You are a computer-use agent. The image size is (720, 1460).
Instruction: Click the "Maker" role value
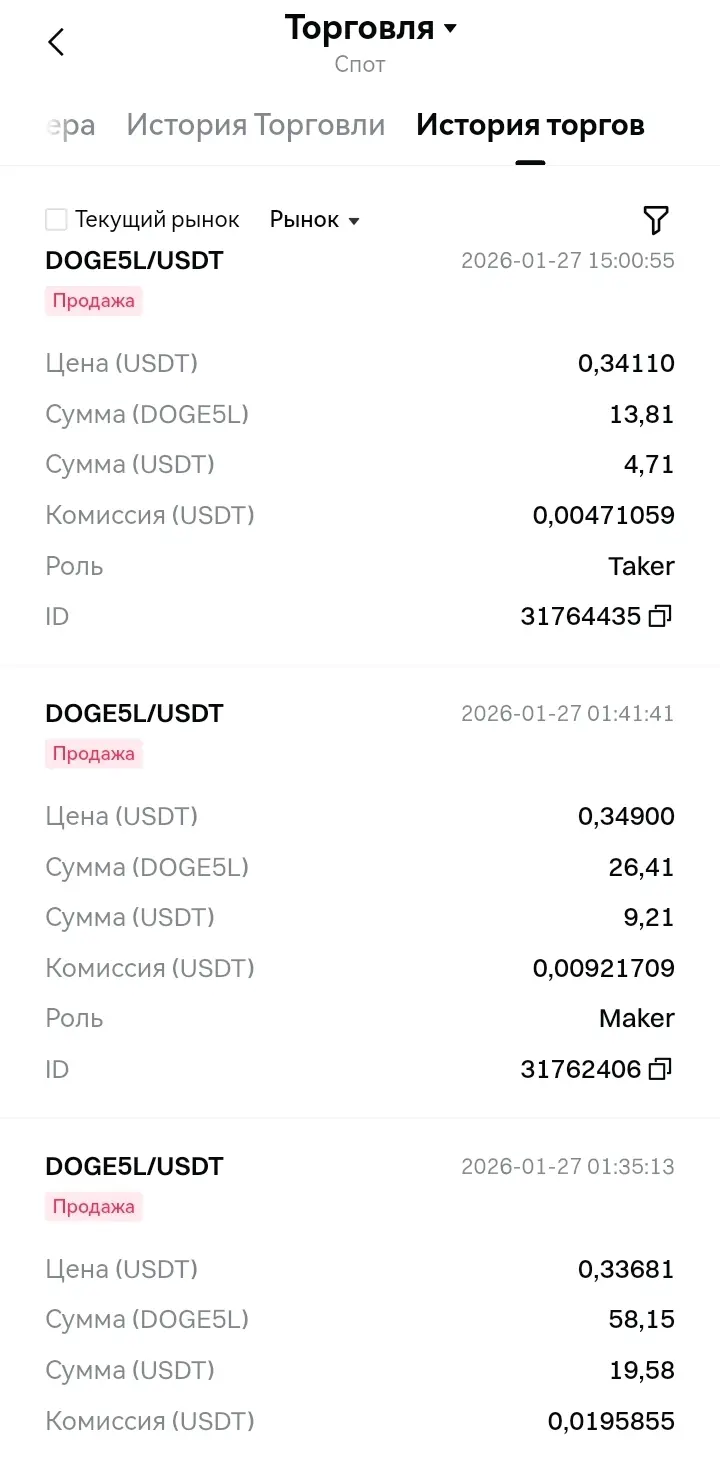click(x=637, y=1019)
